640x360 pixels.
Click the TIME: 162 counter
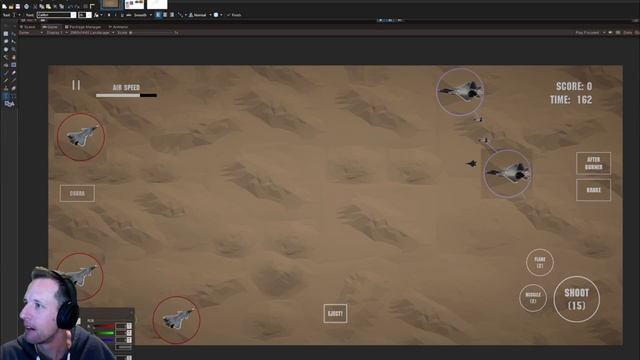click(571, 100)
